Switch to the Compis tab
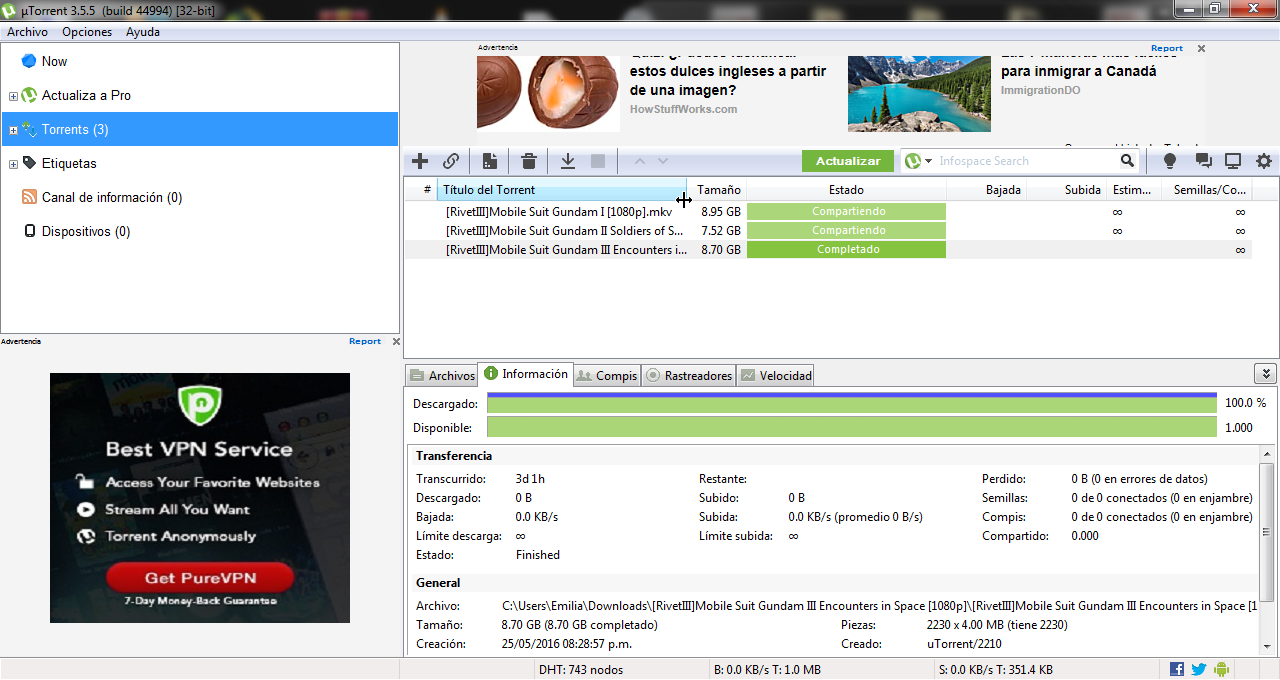 [607, 376]
